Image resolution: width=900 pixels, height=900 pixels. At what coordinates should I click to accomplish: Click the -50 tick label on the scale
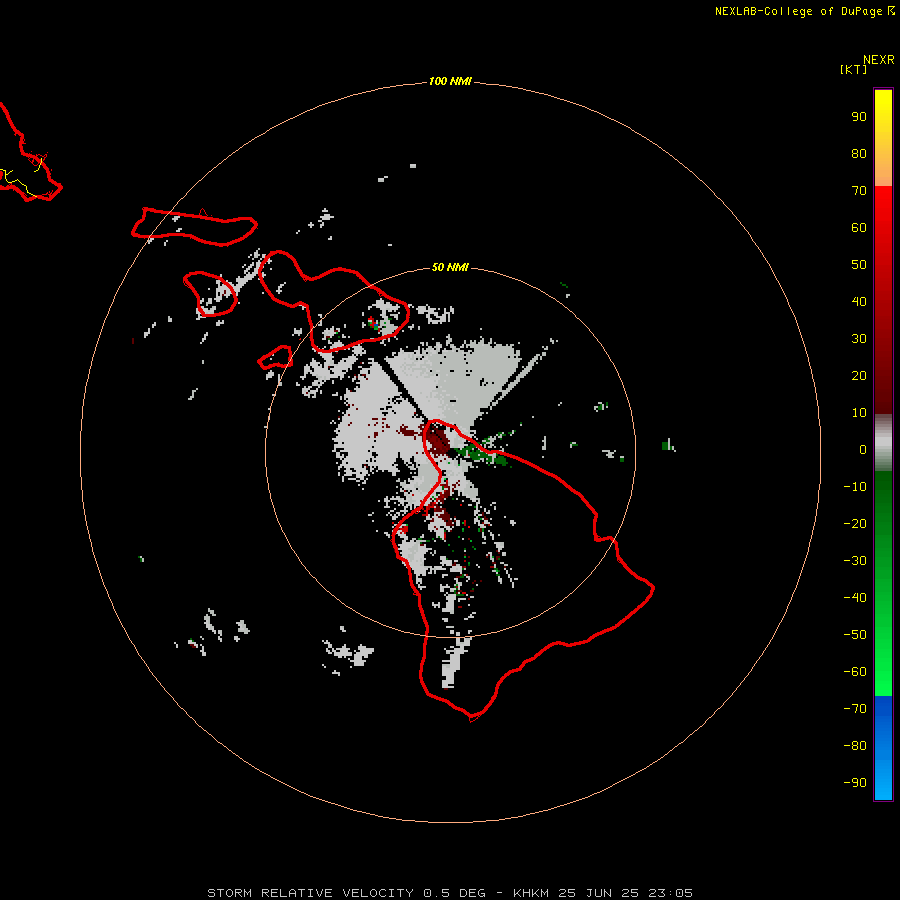click(855, 635)
